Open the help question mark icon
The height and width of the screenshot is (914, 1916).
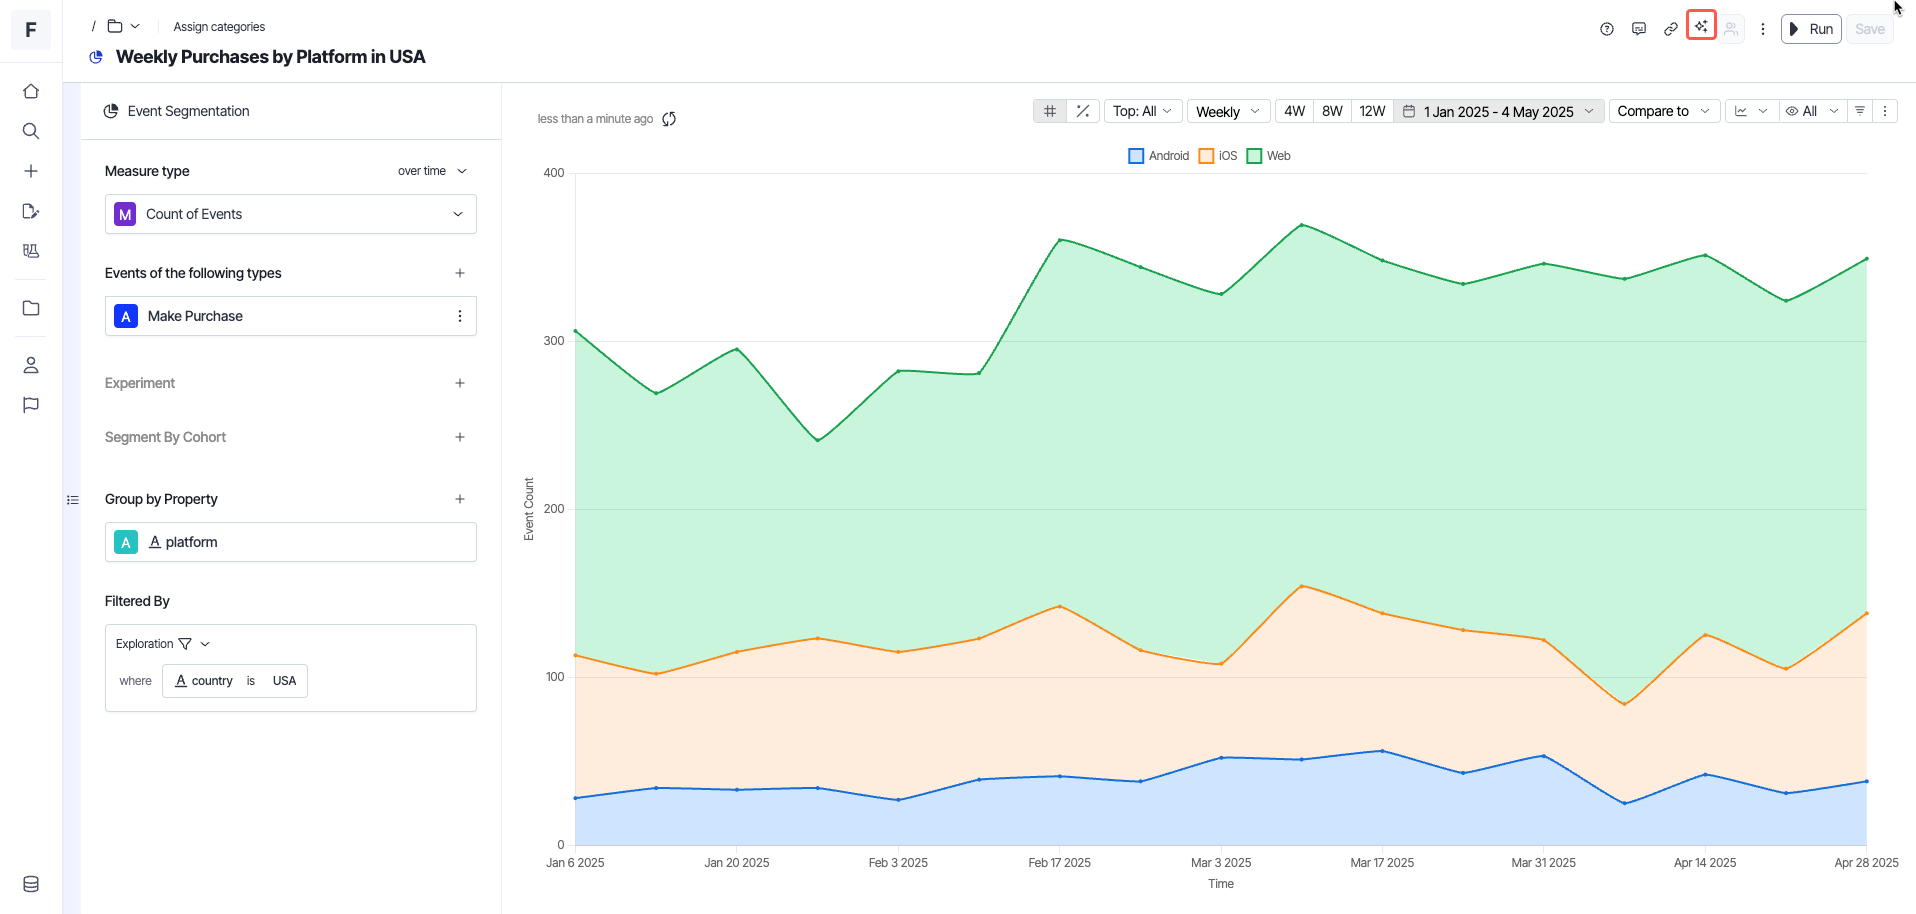[x=1607, y=29]
